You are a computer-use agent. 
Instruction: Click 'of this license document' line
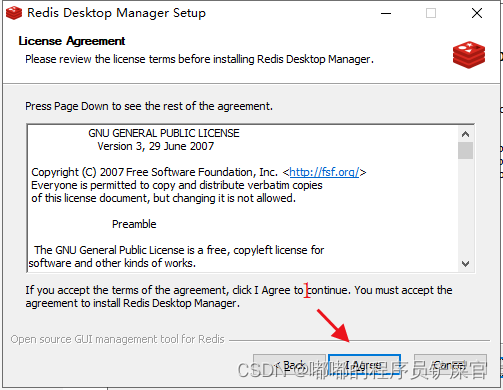tap(163, 198)
